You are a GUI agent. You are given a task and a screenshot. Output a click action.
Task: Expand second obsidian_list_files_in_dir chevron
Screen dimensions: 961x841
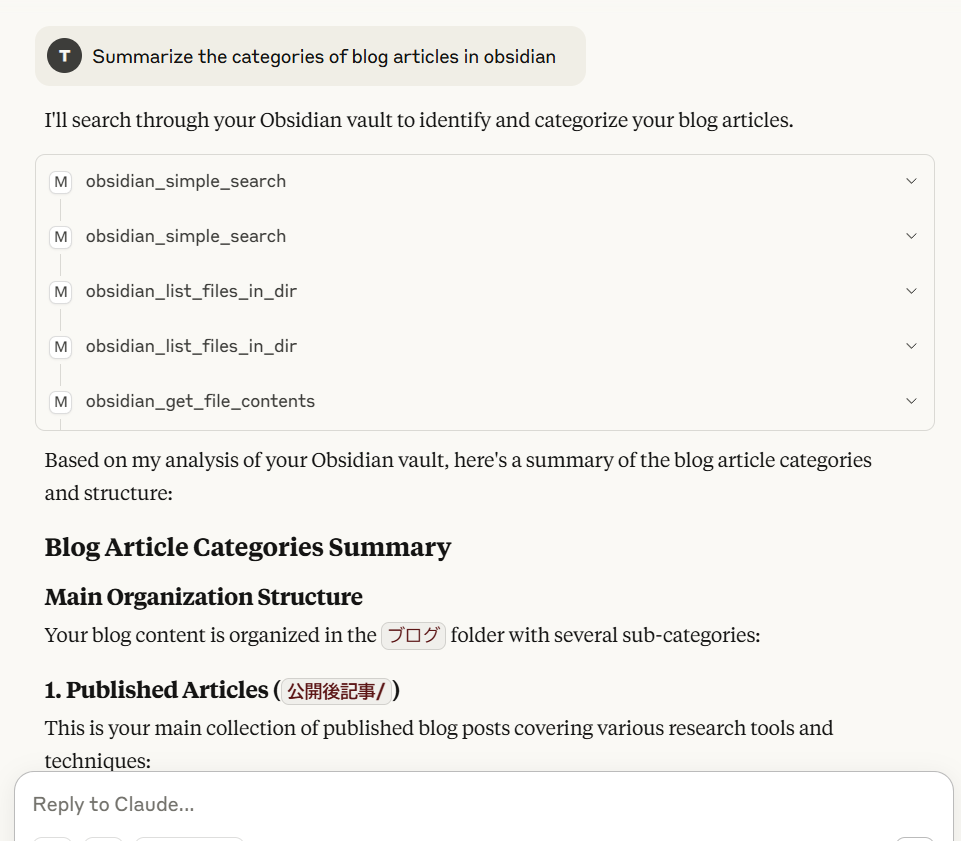[911, 346]
